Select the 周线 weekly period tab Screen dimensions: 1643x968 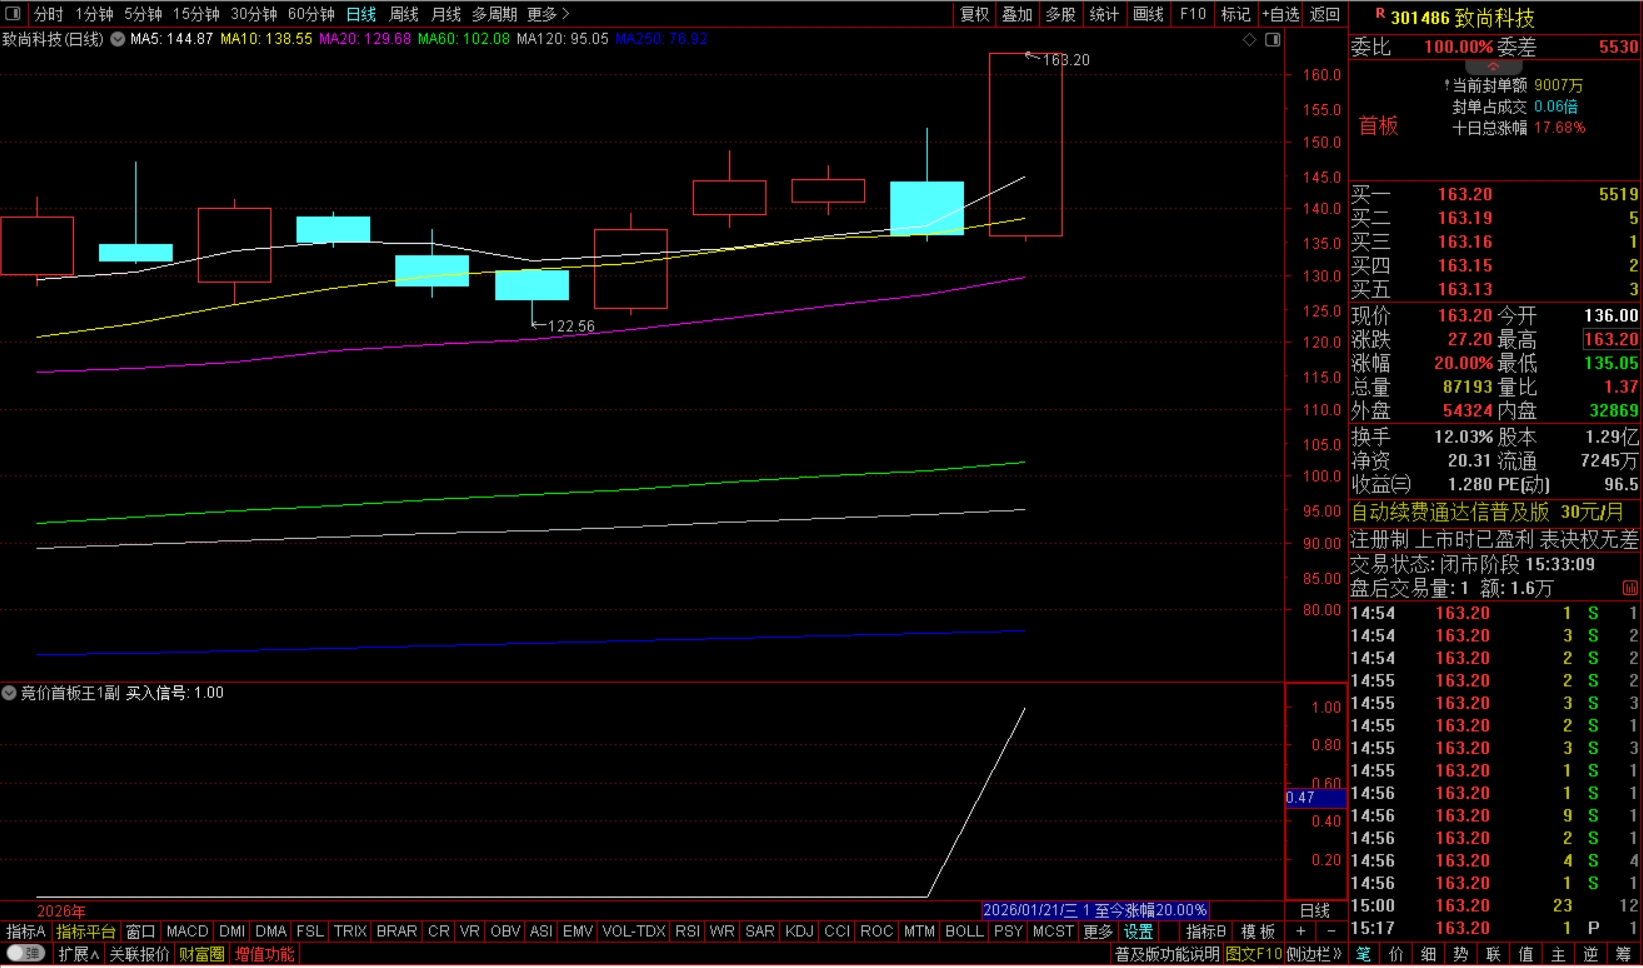403,14
